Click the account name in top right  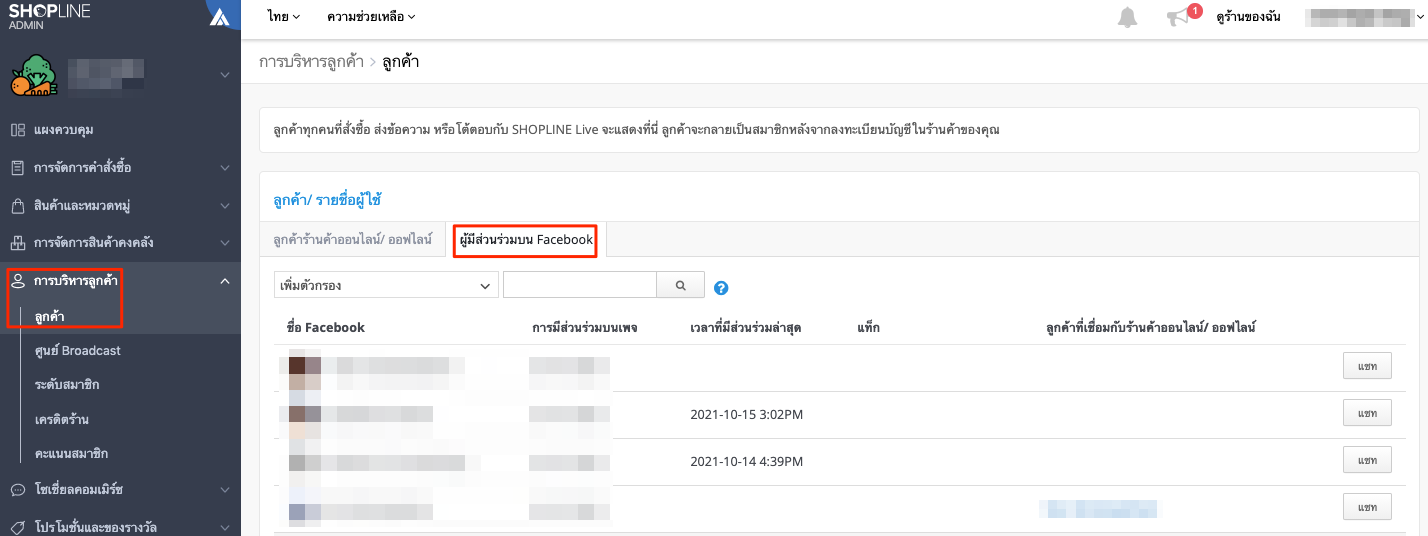[x=1362, y=17]
